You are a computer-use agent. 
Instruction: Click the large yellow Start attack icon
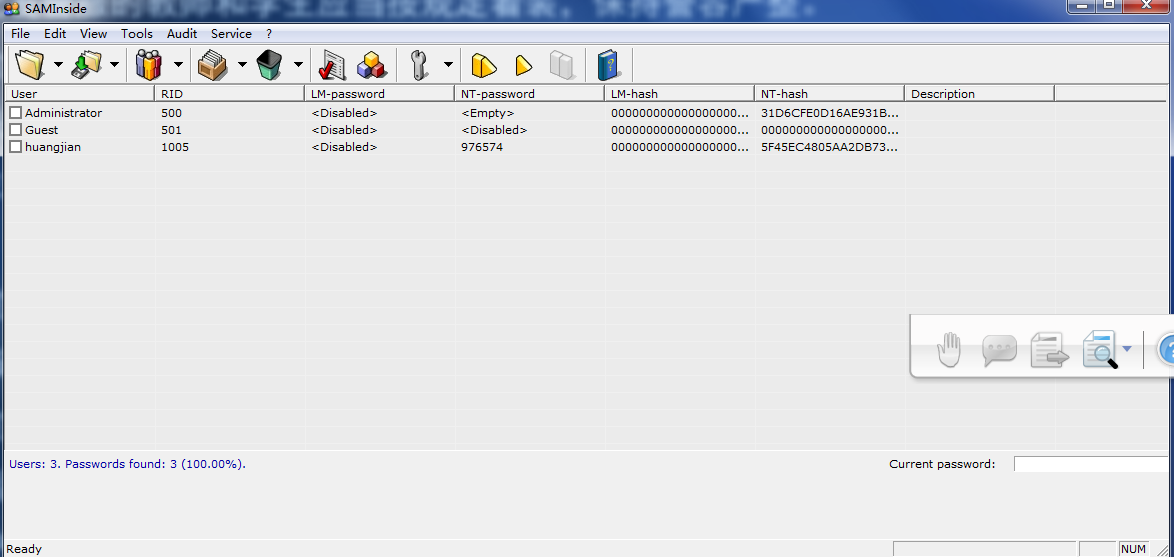pos(484,65)
